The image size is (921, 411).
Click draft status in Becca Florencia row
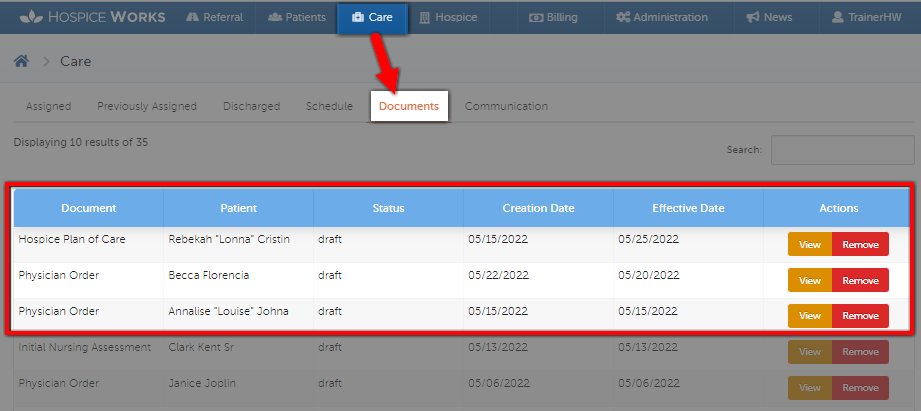(x=330, y=275)
